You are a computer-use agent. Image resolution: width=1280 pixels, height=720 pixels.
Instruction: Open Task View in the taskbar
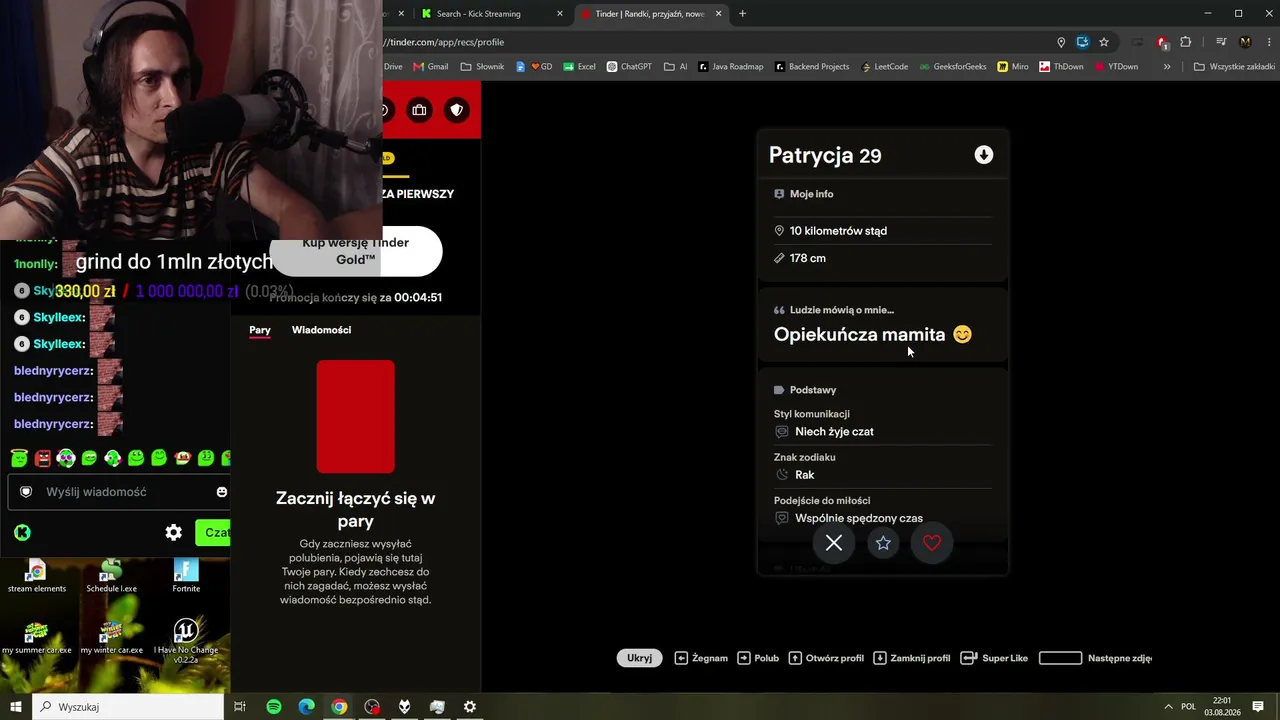point(240,707)
